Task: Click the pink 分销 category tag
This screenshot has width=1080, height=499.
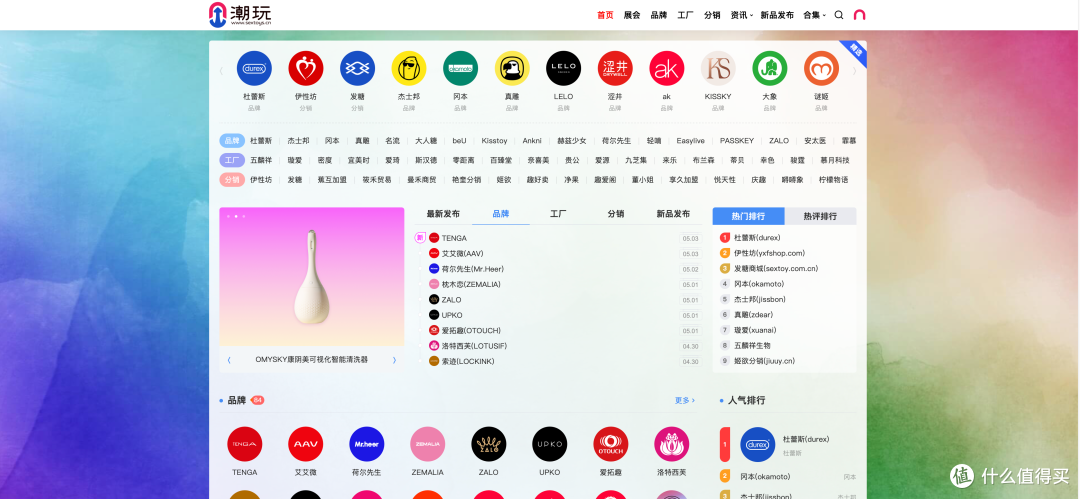Action: pos(232,179)
